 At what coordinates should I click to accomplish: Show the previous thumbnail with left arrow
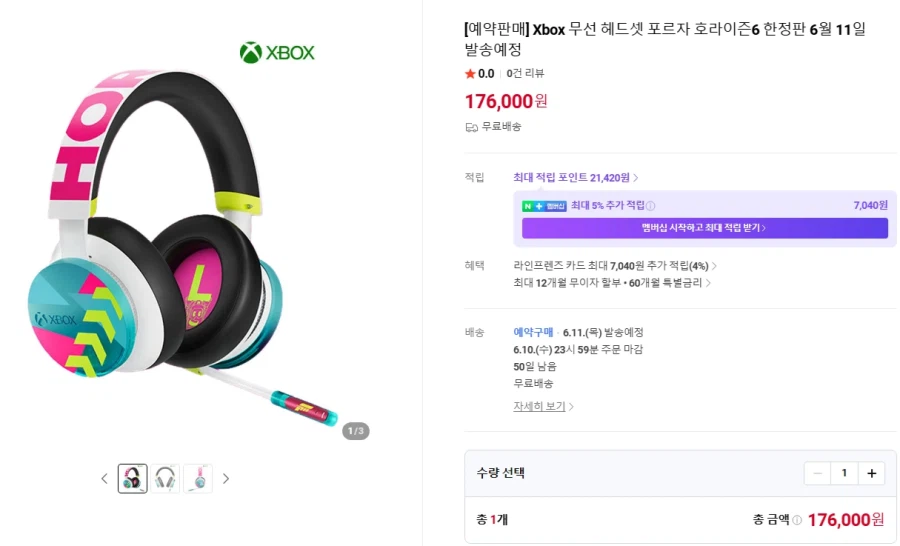pyautogui.click(x=104, y=479)
